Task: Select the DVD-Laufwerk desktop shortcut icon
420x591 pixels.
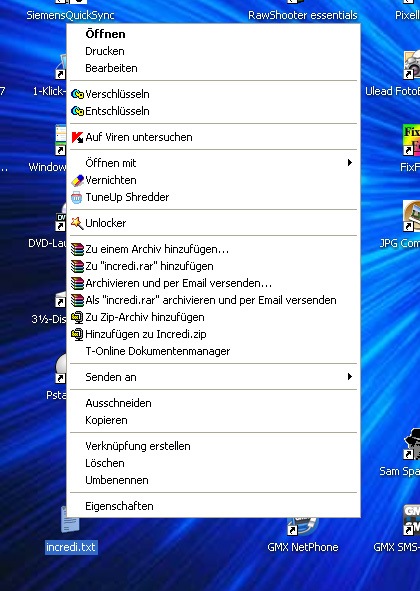Action: coord(61,218)
